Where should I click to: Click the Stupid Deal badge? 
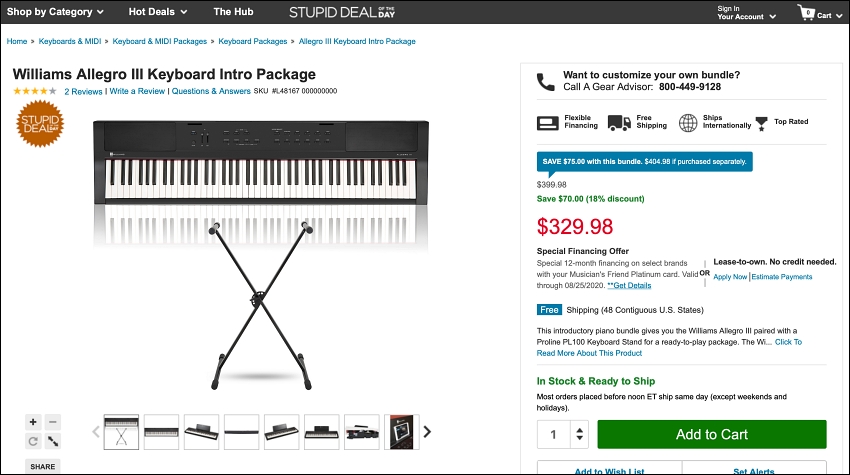pyautogui.click(x=40, y=124)
